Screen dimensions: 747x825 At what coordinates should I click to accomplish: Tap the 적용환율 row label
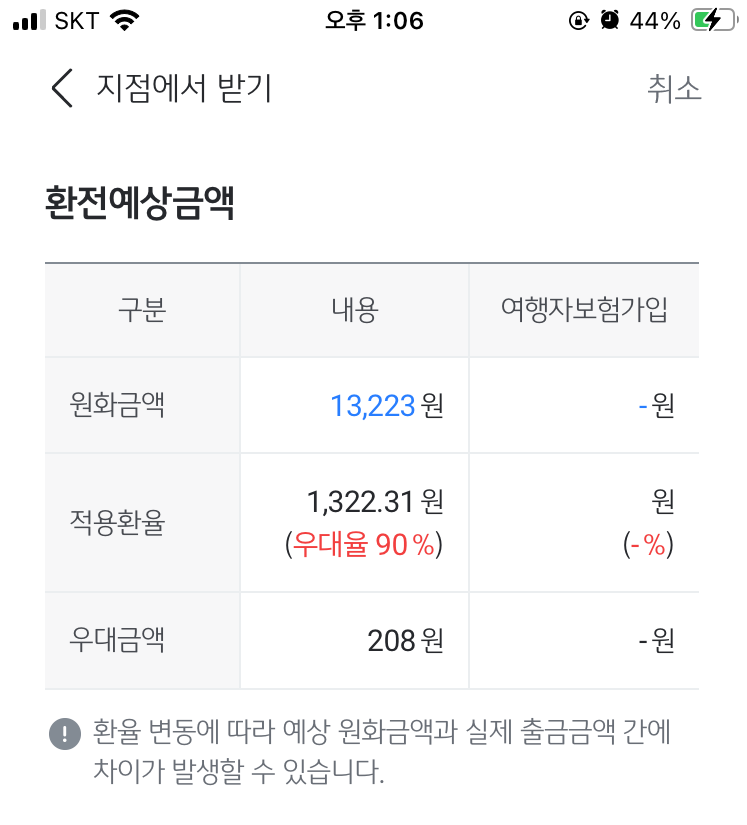[x=117, y=522]
